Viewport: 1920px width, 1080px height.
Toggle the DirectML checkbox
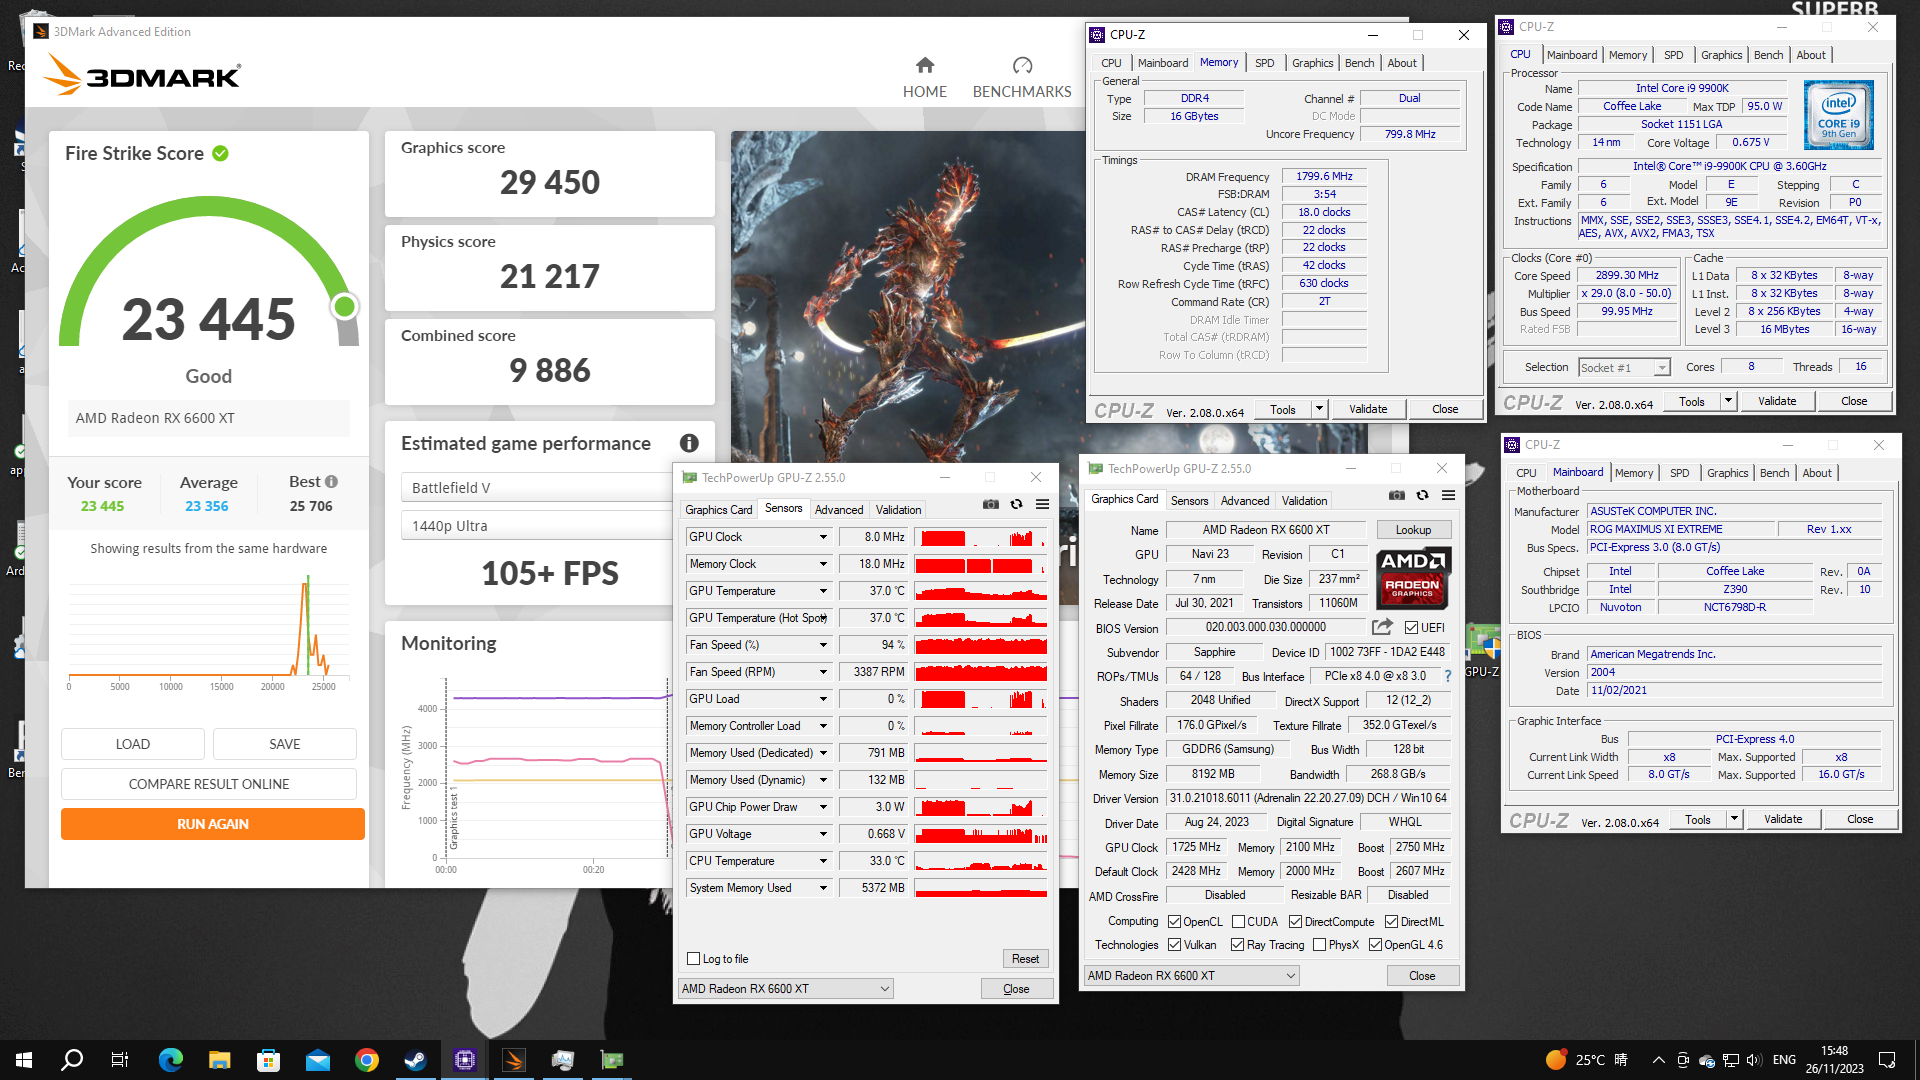pyautogui.click(x=1392, y=922)
